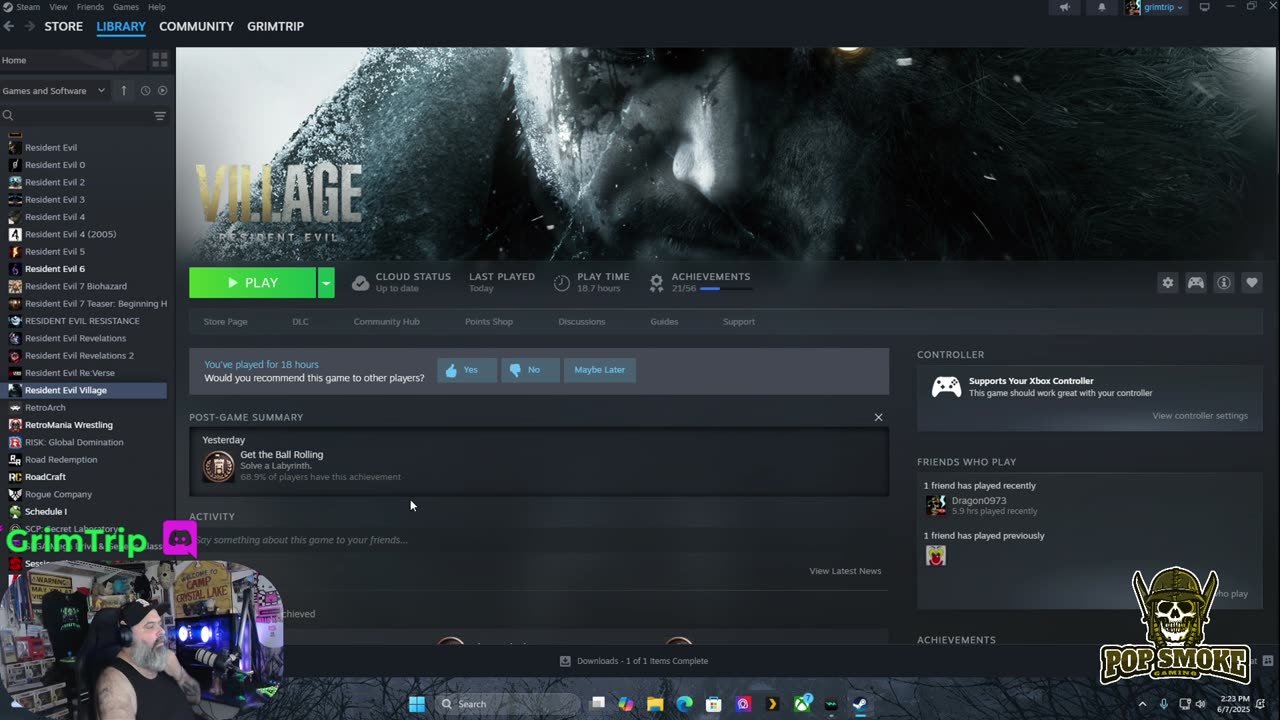1280x720 pixels.
Task: Open the Help menu
Action: pyautogui.click(x=157, y=7)
